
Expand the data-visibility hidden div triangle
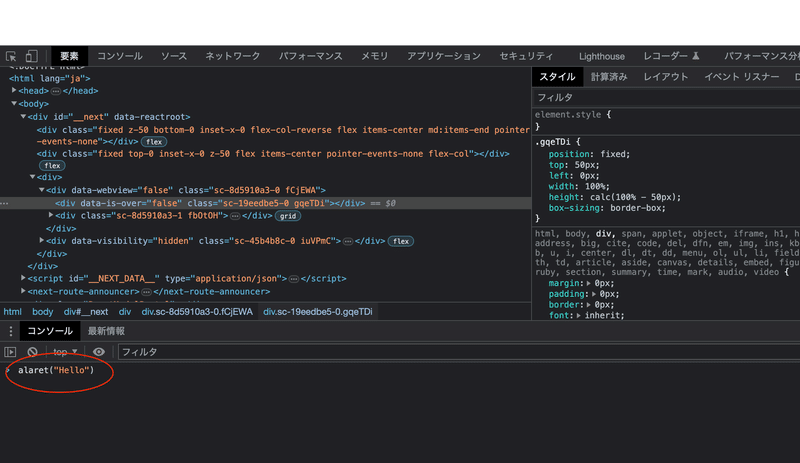(x=42, y=240)
